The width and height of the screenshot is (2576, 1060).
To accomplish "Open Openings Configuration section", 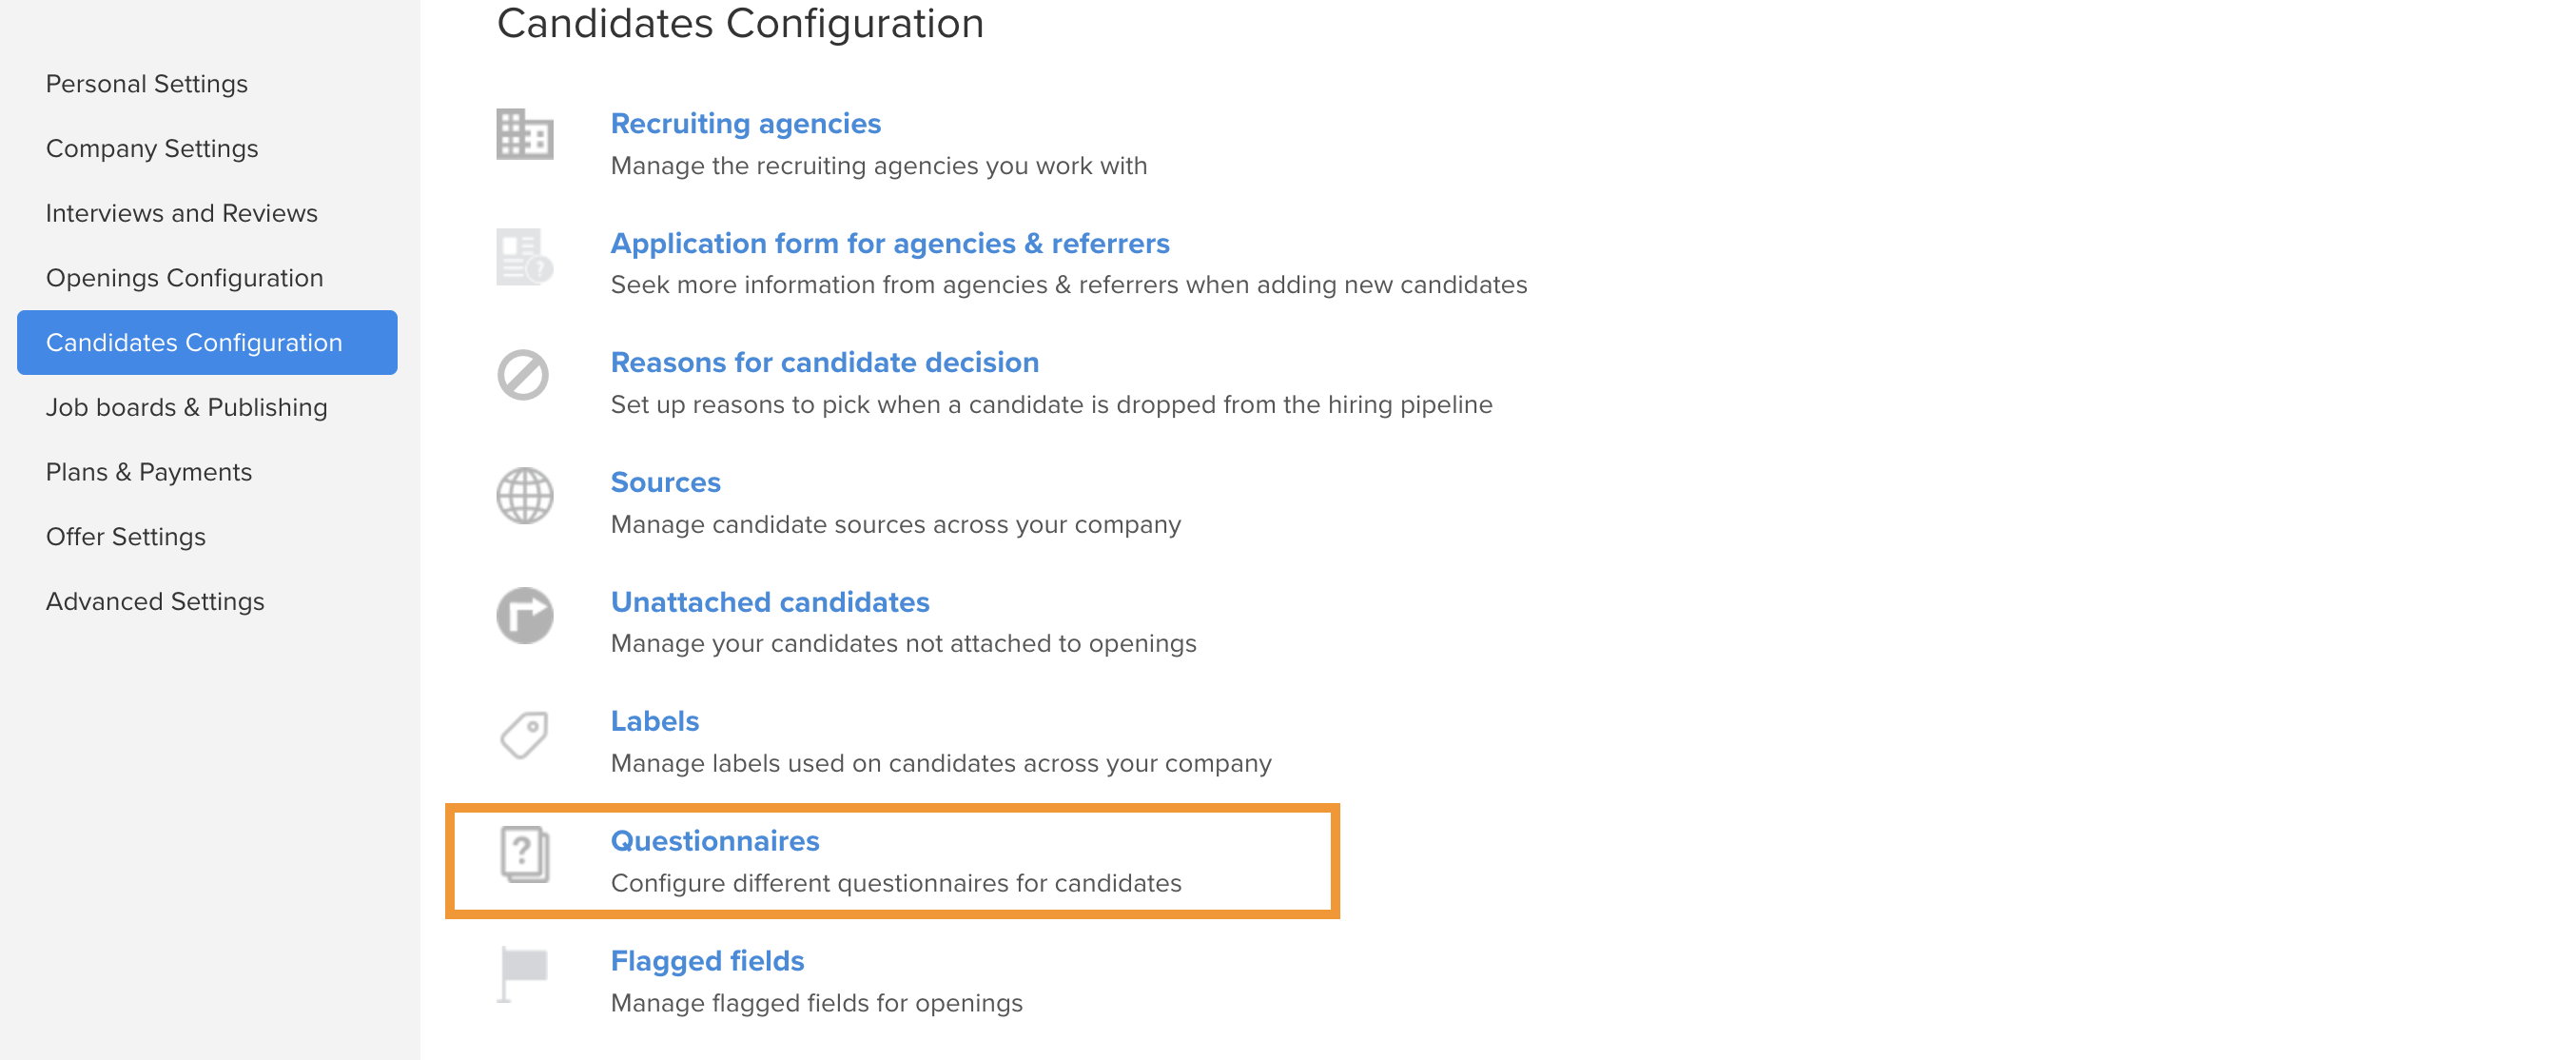I will pyautogui.click(x=185, y=278).
